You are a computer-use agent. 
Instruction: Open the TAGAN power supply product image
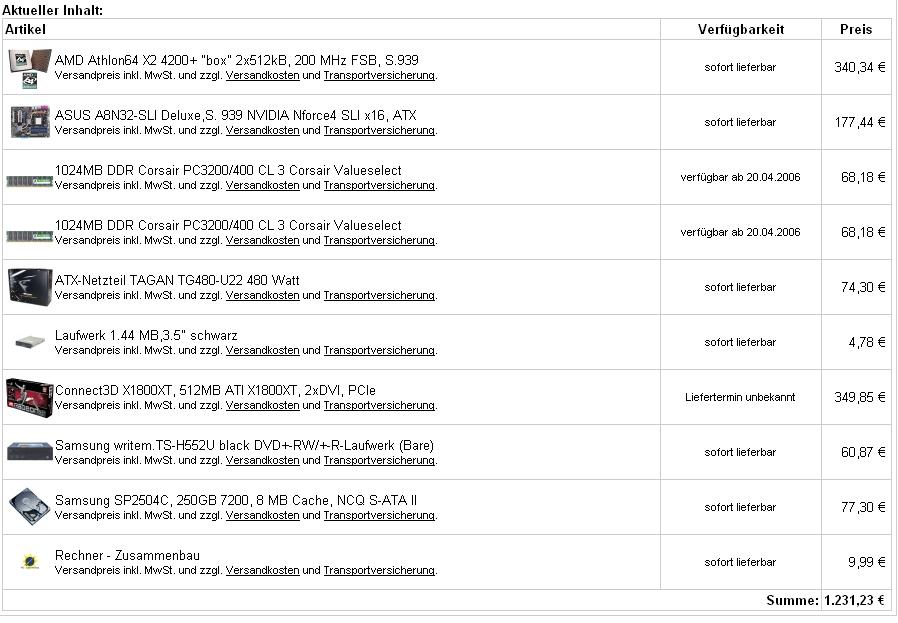pos(30,286)
